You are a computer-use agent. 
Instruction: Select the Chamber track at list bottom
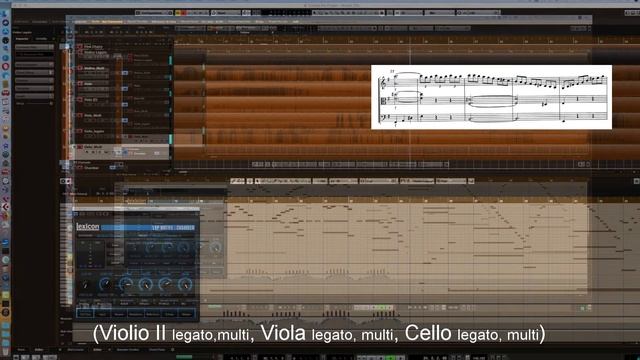pyautogui.click(x=91, y=168)
